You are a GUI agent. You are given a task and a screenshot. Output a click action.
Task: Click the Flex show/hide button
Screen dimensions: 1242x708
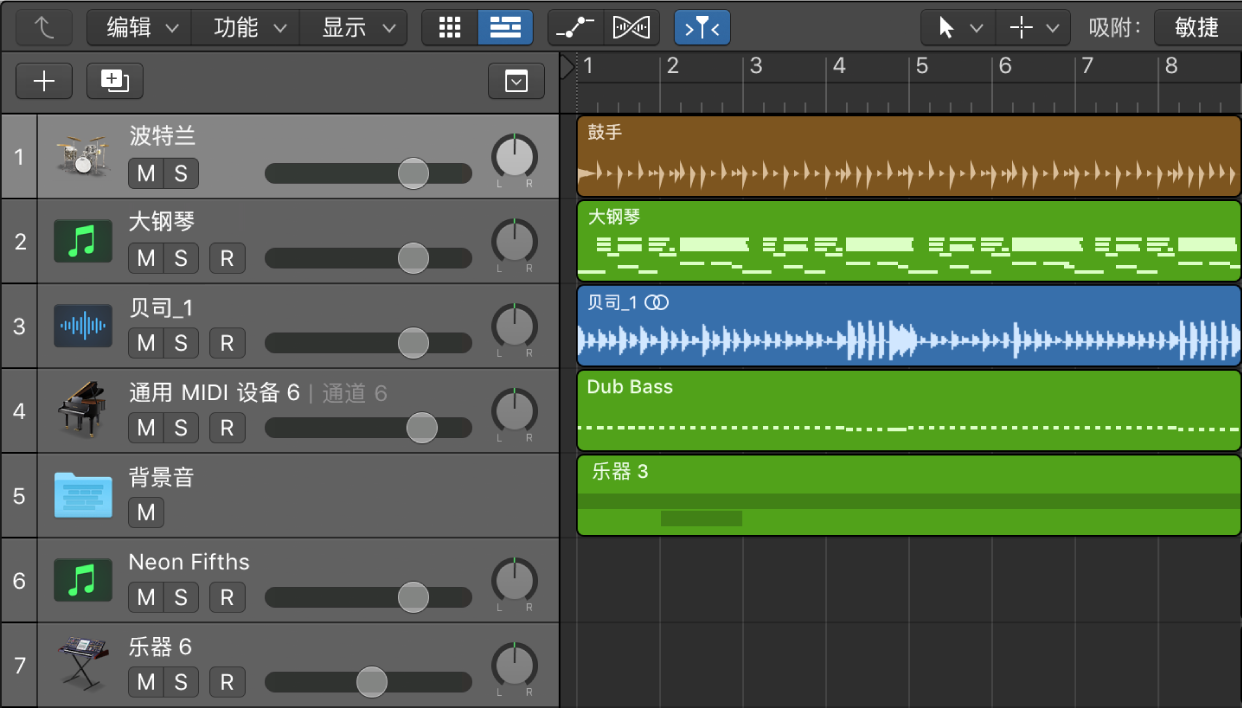631,28
